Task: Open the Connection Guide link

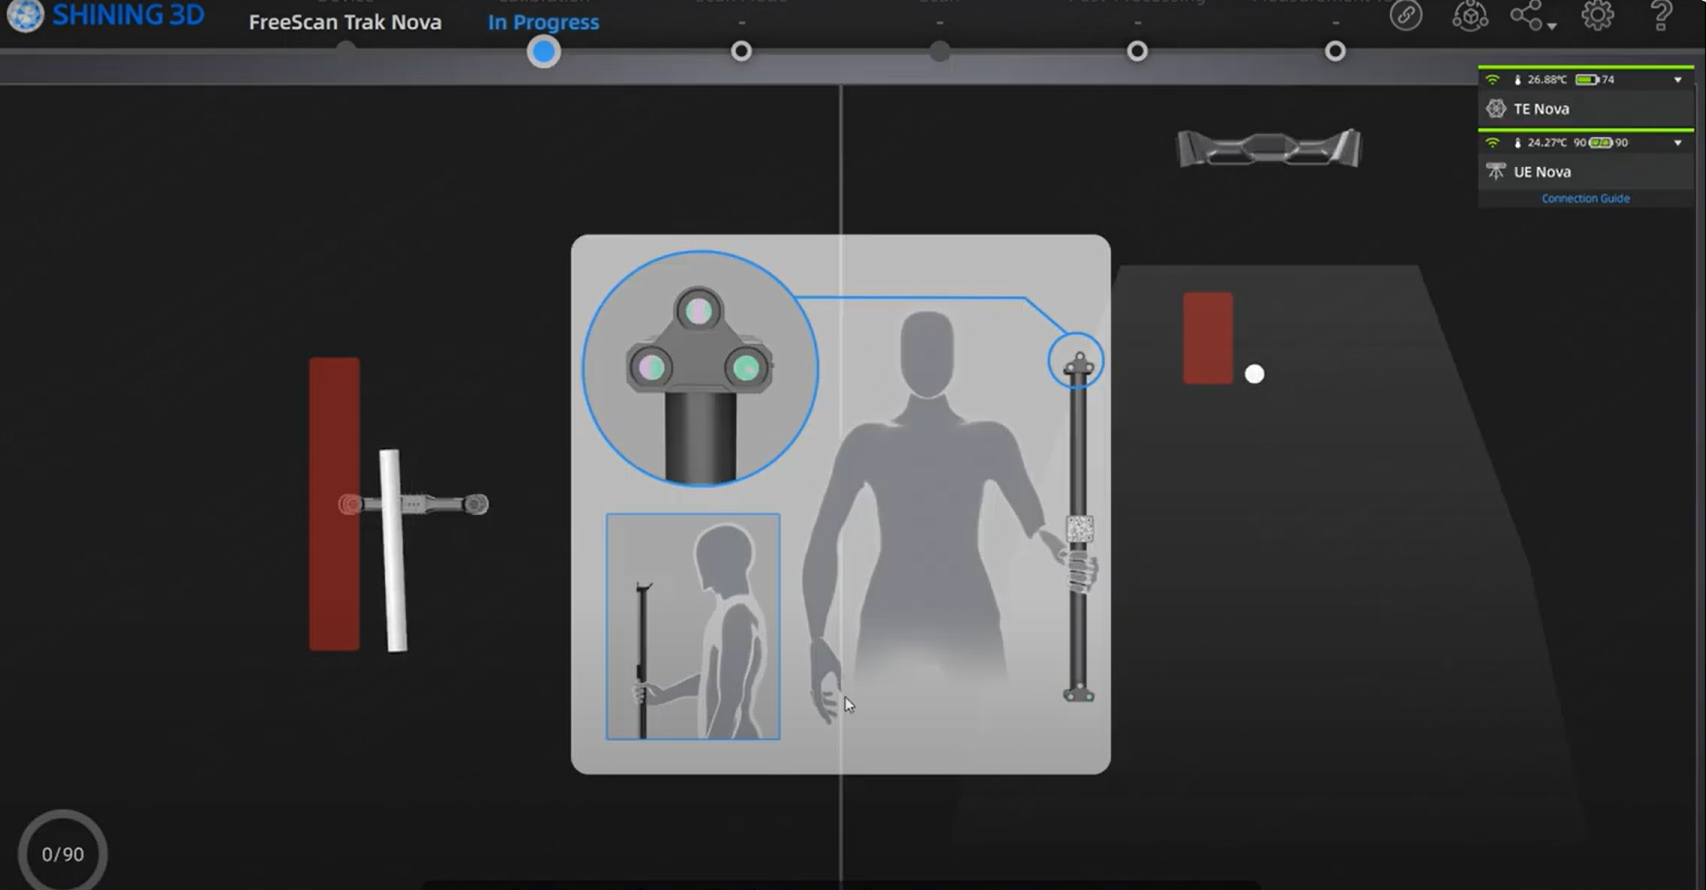Action: [1585, 198]
